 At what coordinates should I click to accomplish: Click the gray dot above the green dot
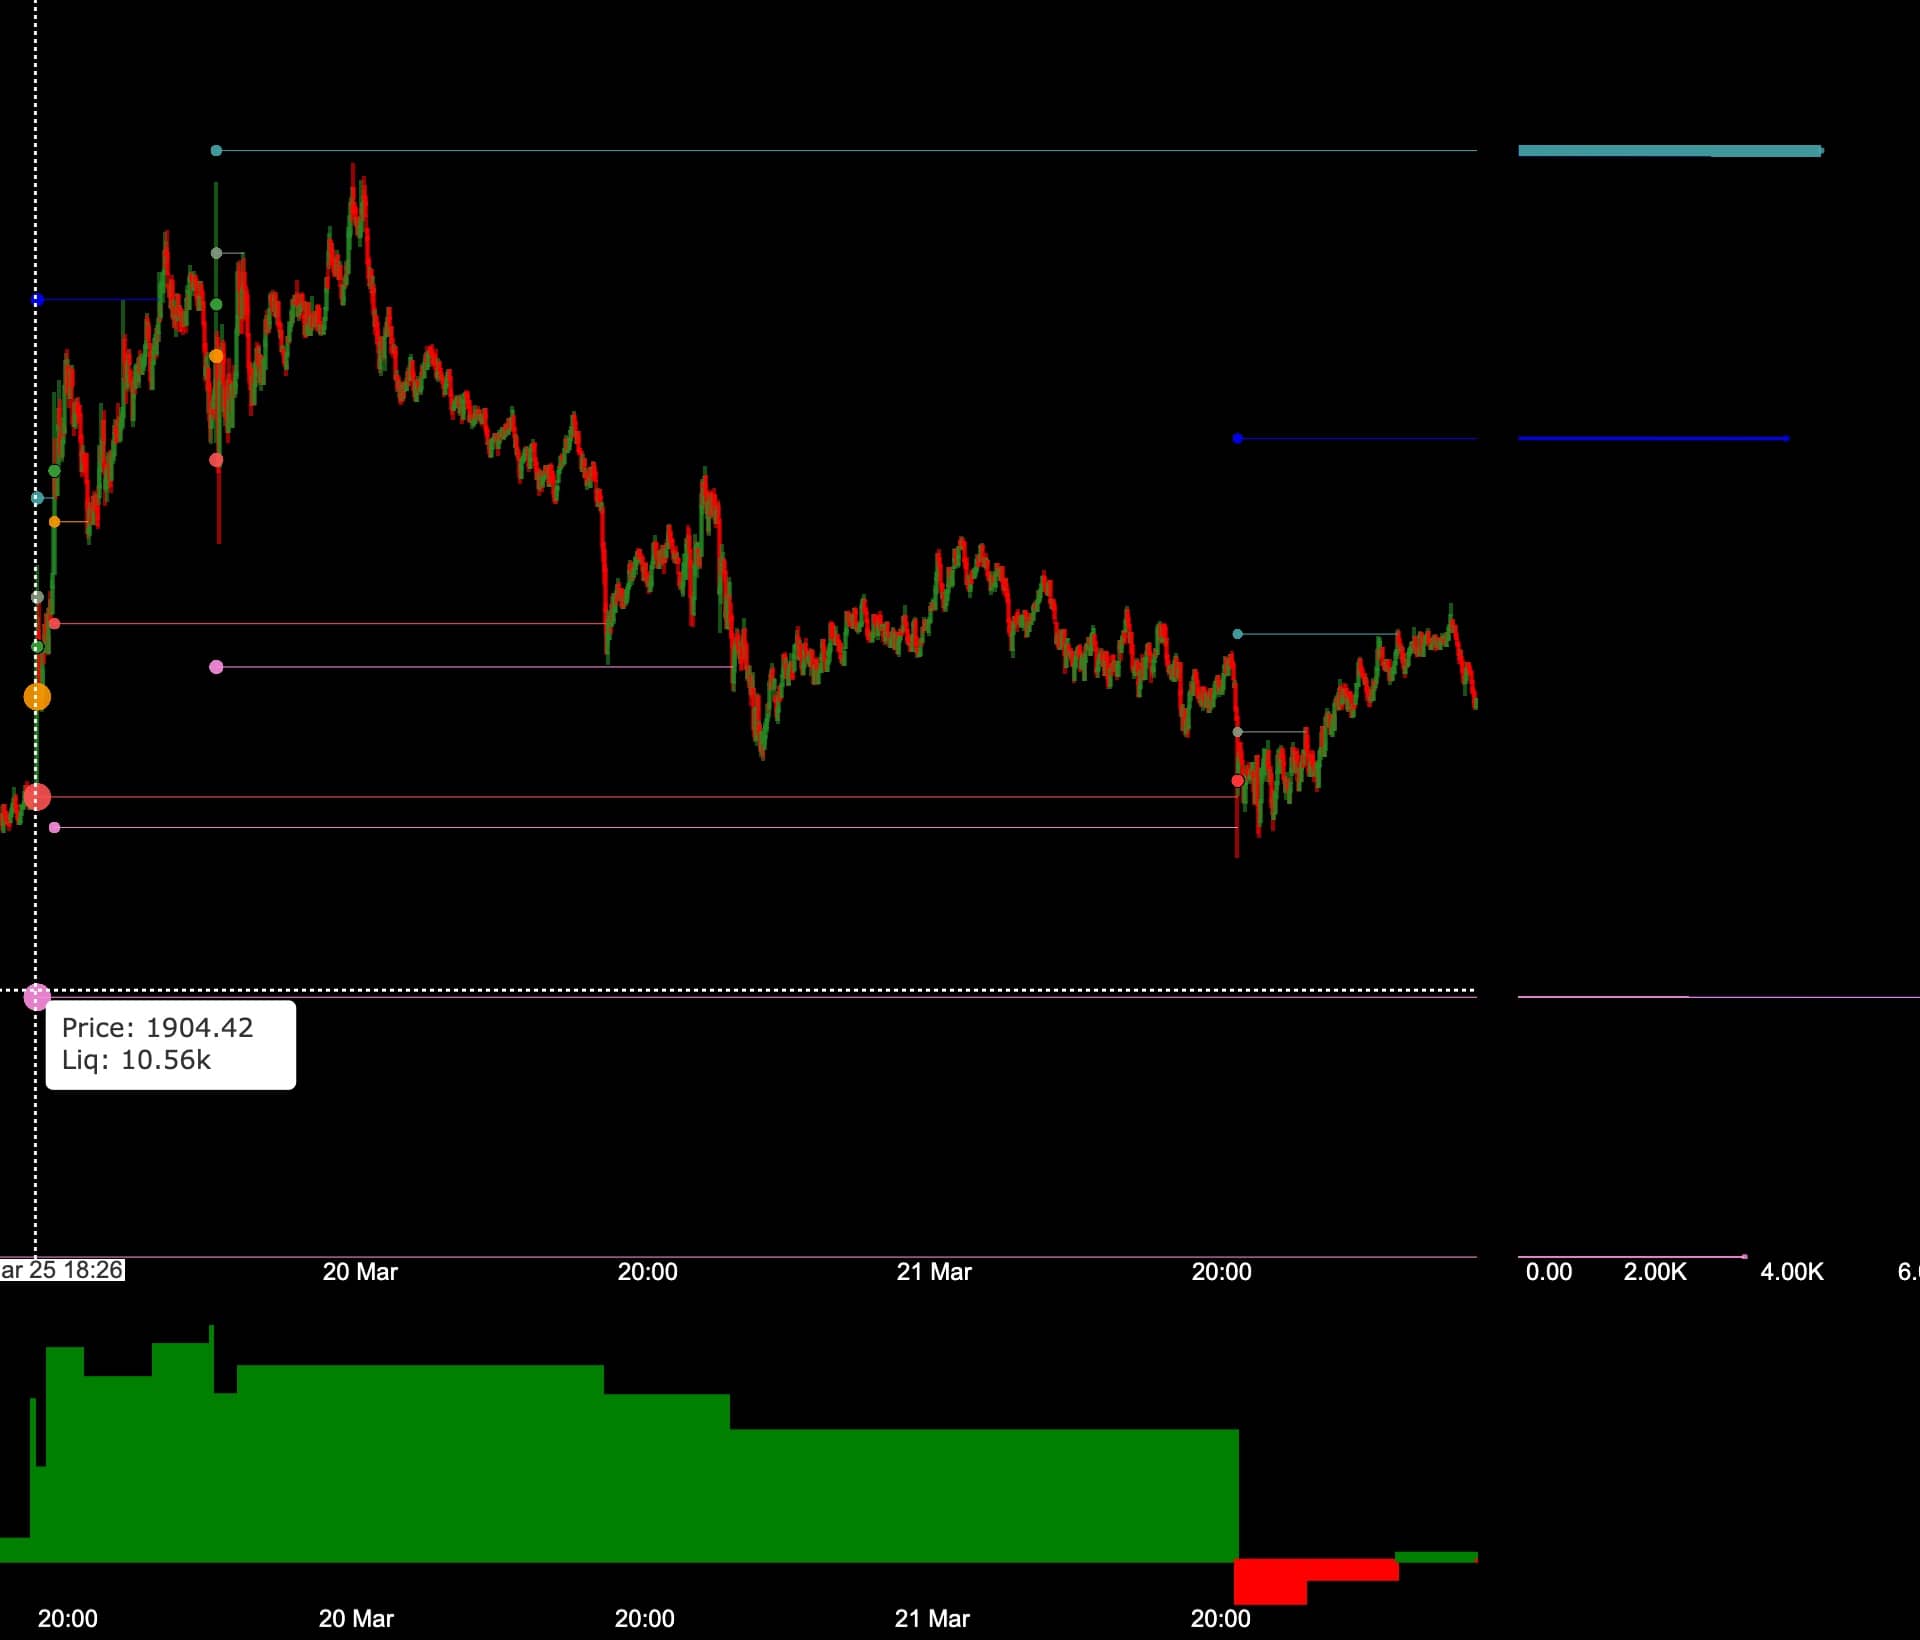(x=216, y=253)
